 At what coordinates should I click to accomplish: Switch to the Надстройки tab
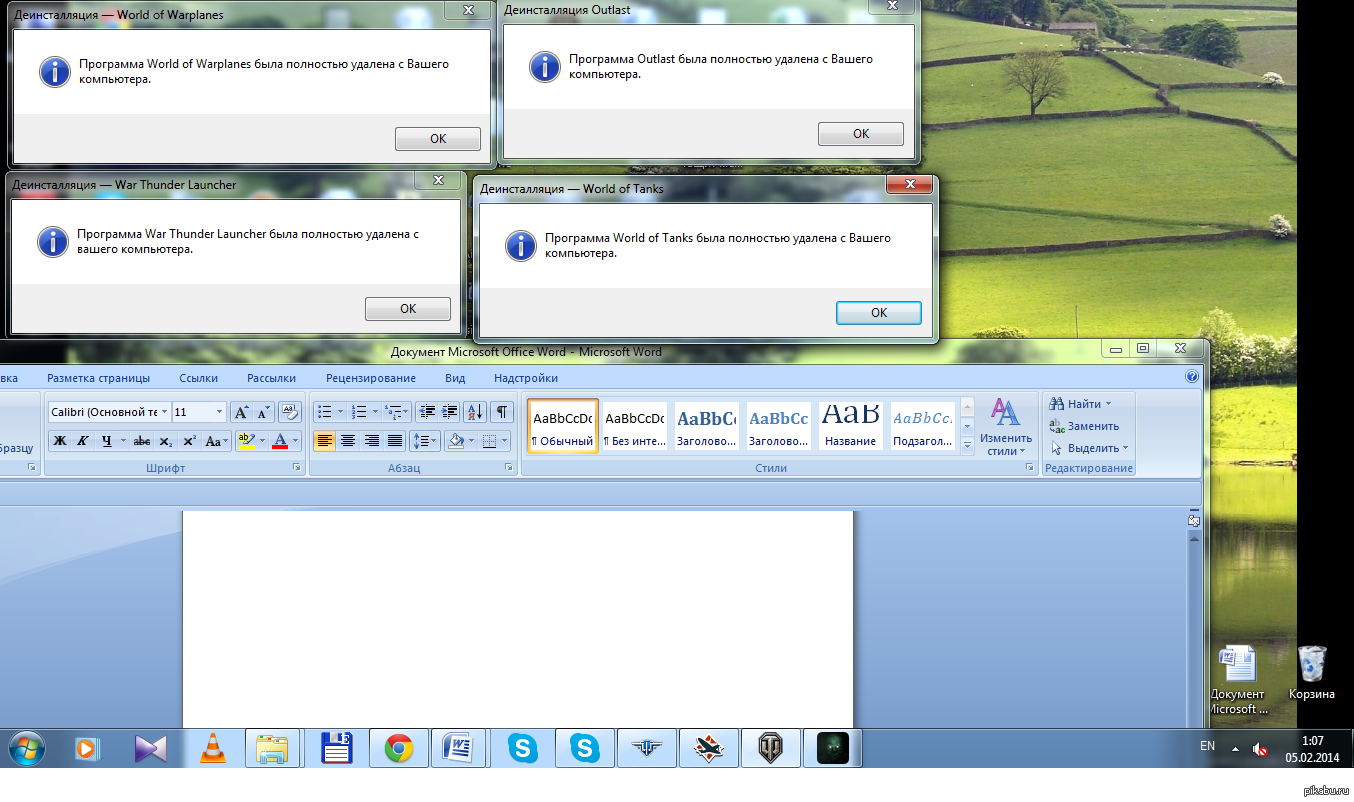[526, 378]
